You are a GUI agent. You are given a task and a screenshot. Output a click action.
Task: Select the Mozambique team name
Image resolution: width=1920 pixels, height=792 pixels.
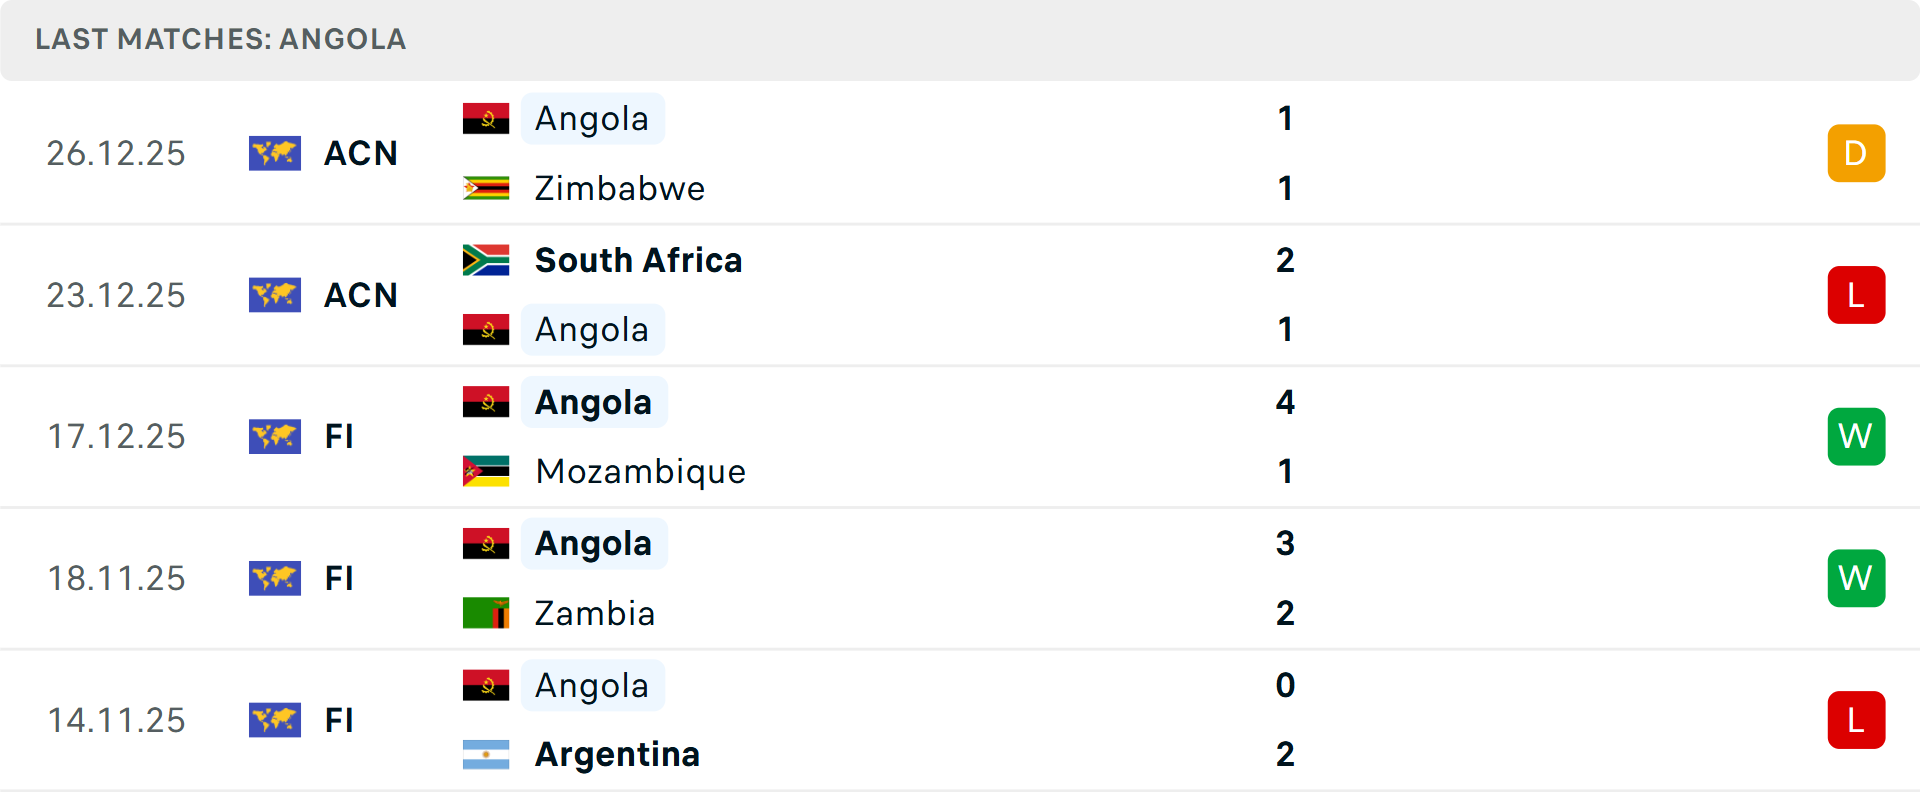640,471
